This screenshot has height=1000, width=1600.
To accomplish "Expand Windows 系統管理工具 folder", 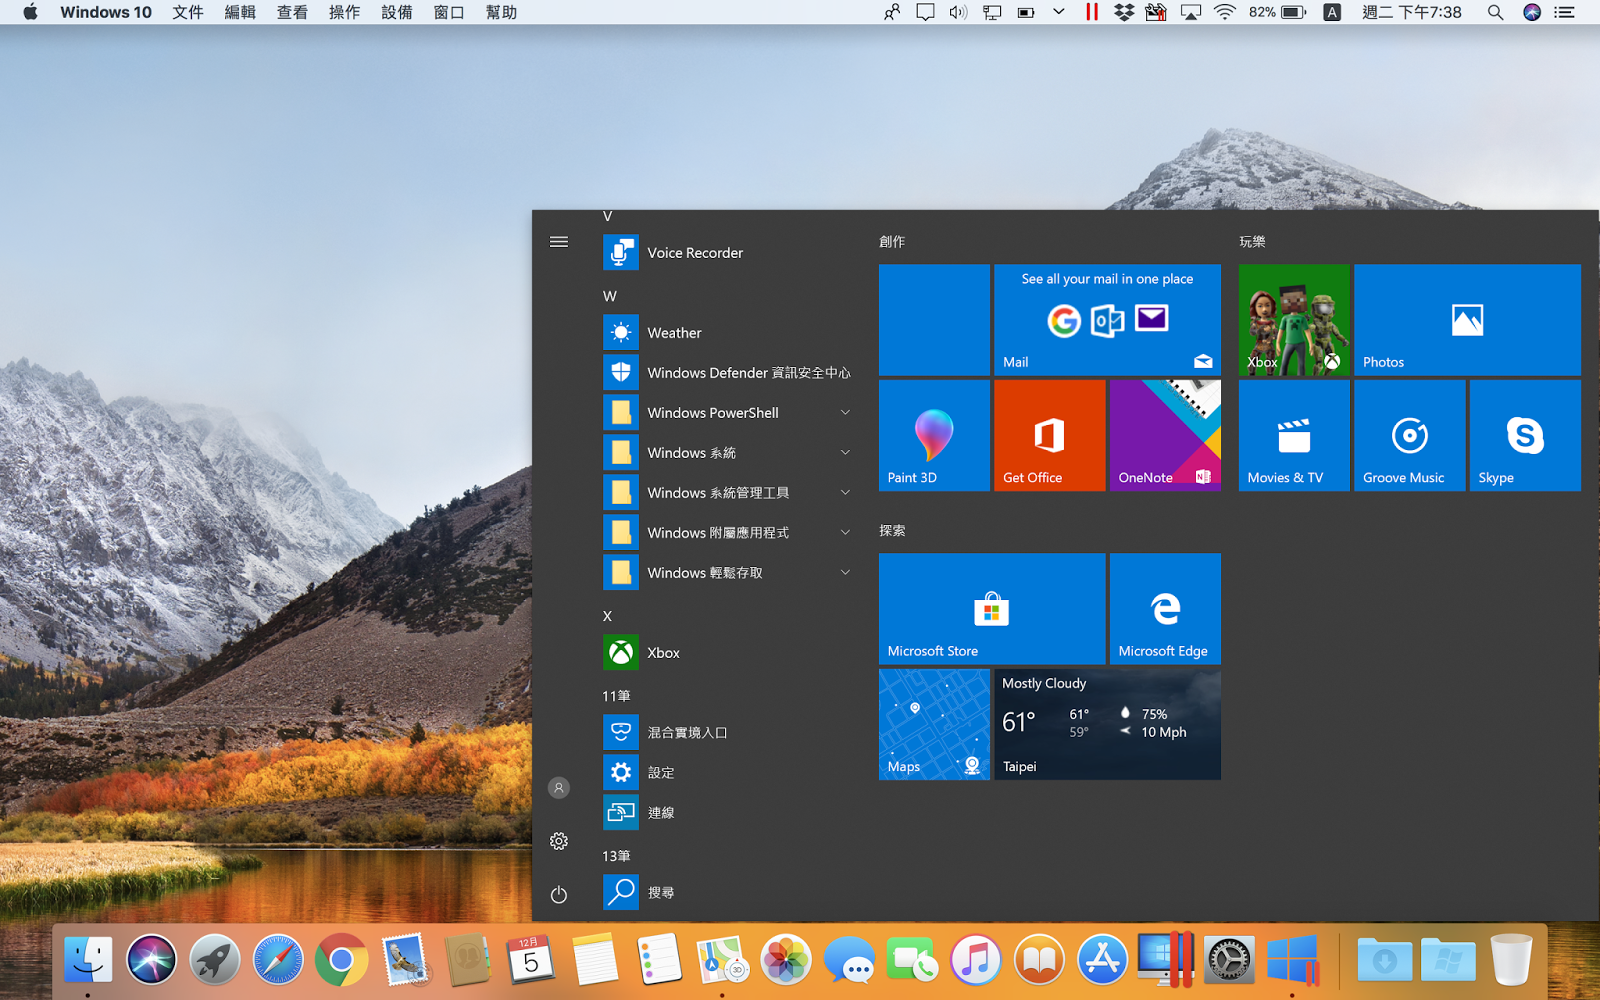I will [x=727, y=493].
